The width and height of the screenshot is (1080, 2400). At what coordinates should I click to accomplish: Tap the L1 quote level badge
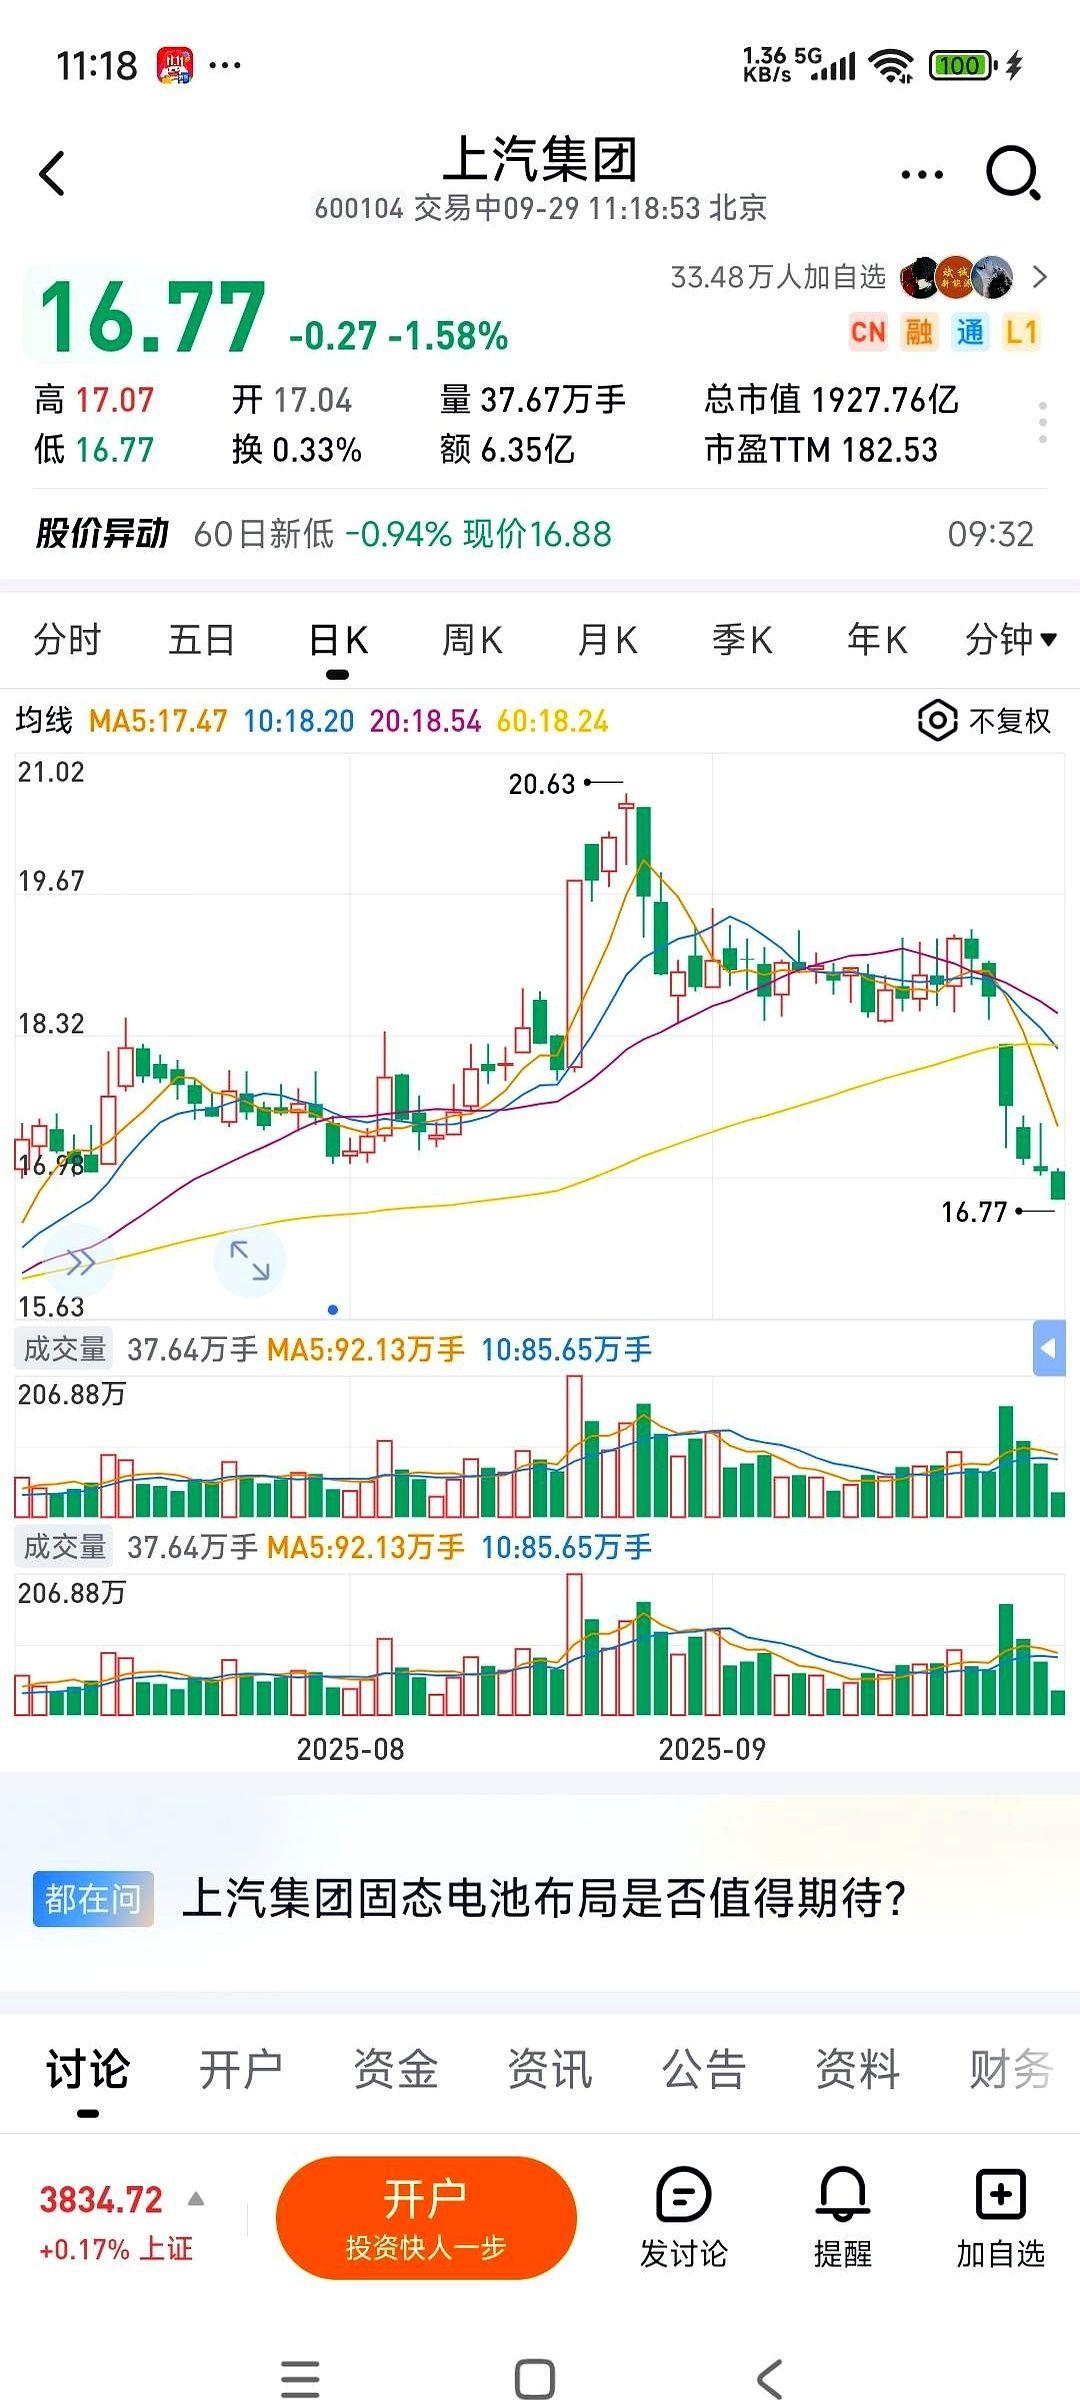pos(1021,332)
